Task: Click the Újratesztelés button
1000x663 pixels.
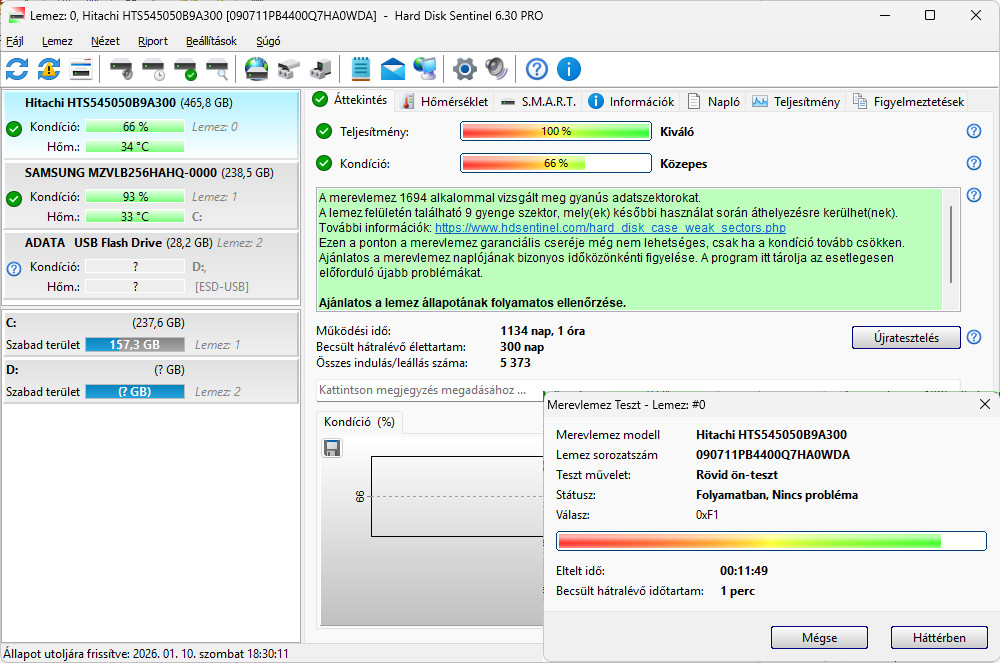Action: pos(906,338)
